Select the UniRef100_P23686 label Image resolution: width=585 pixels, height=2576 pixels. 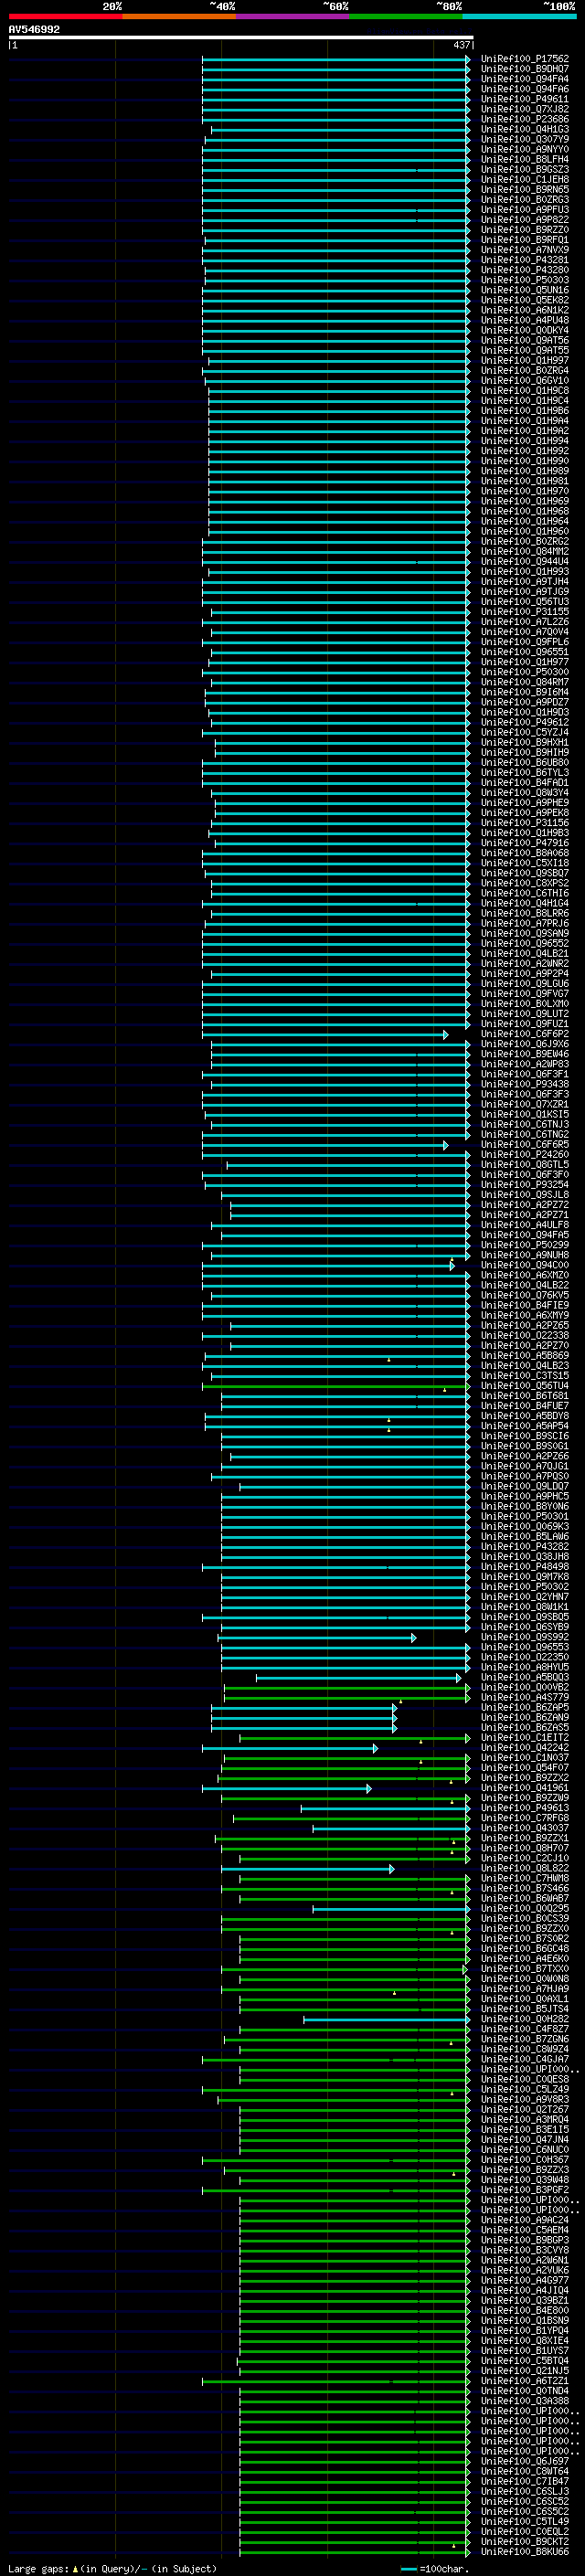coord(524,119)
